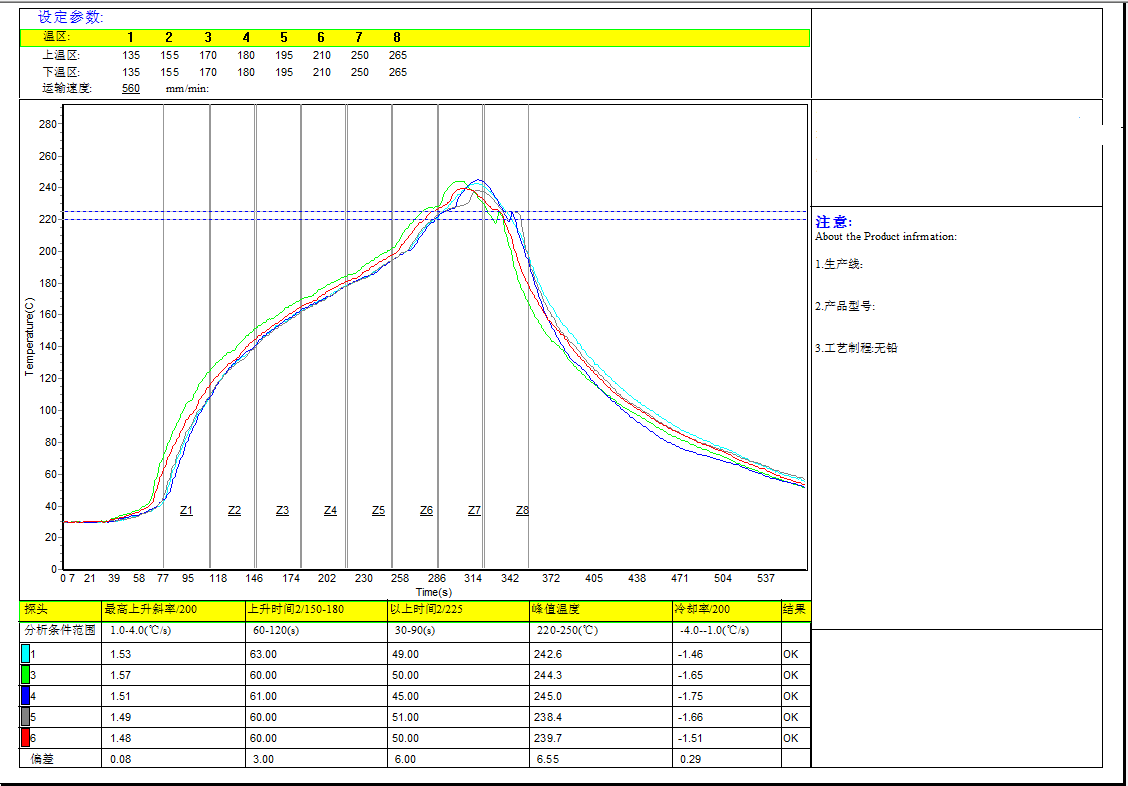Click the 设定参数 heading

(x=70, y=17)
